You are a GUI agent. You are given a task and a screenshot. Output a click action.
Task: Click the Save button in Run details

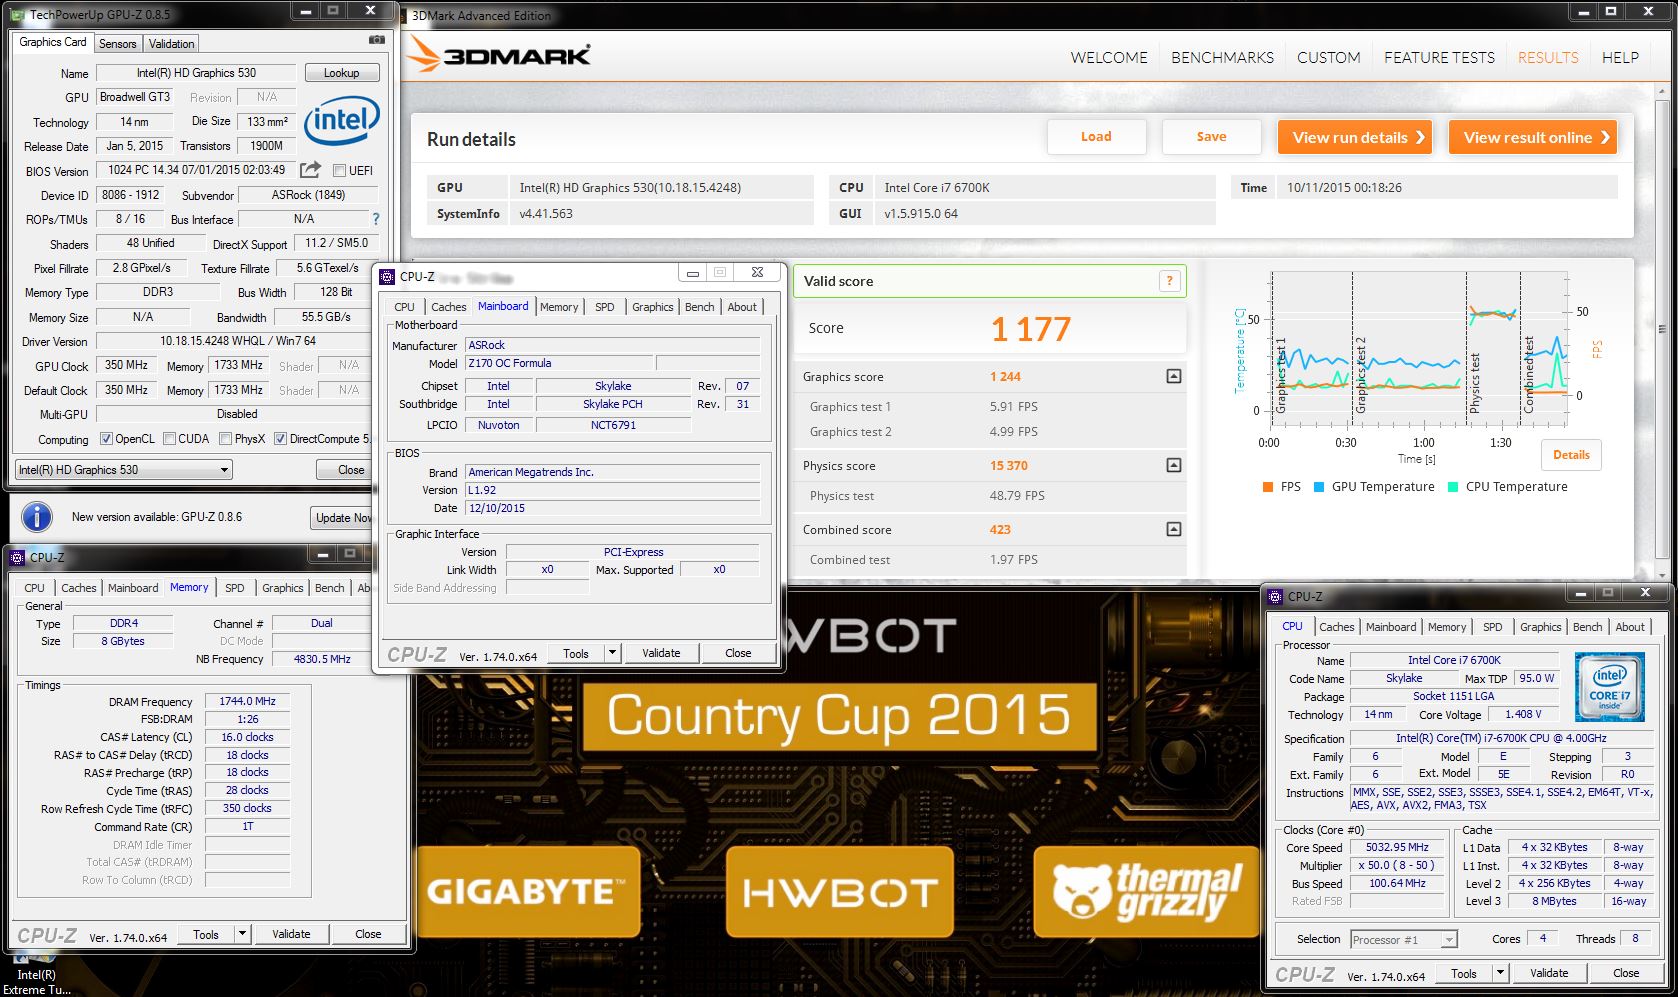1211,137
